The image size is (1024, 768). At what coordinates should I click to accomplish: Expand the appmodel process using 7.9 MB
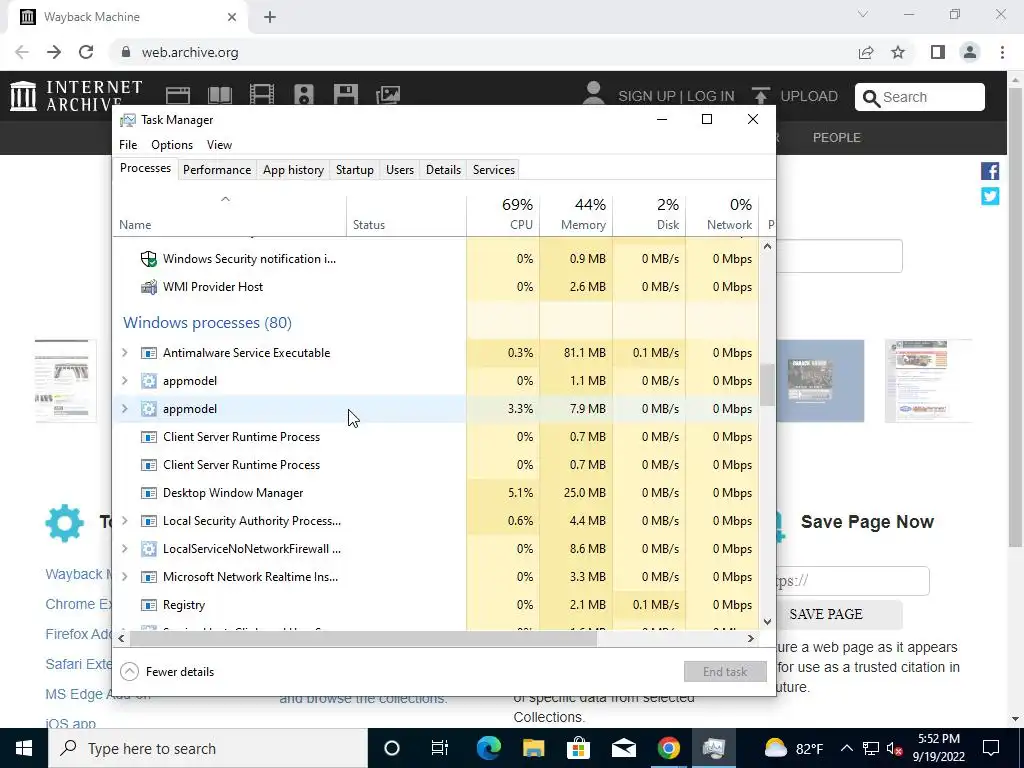coord(125,409)
